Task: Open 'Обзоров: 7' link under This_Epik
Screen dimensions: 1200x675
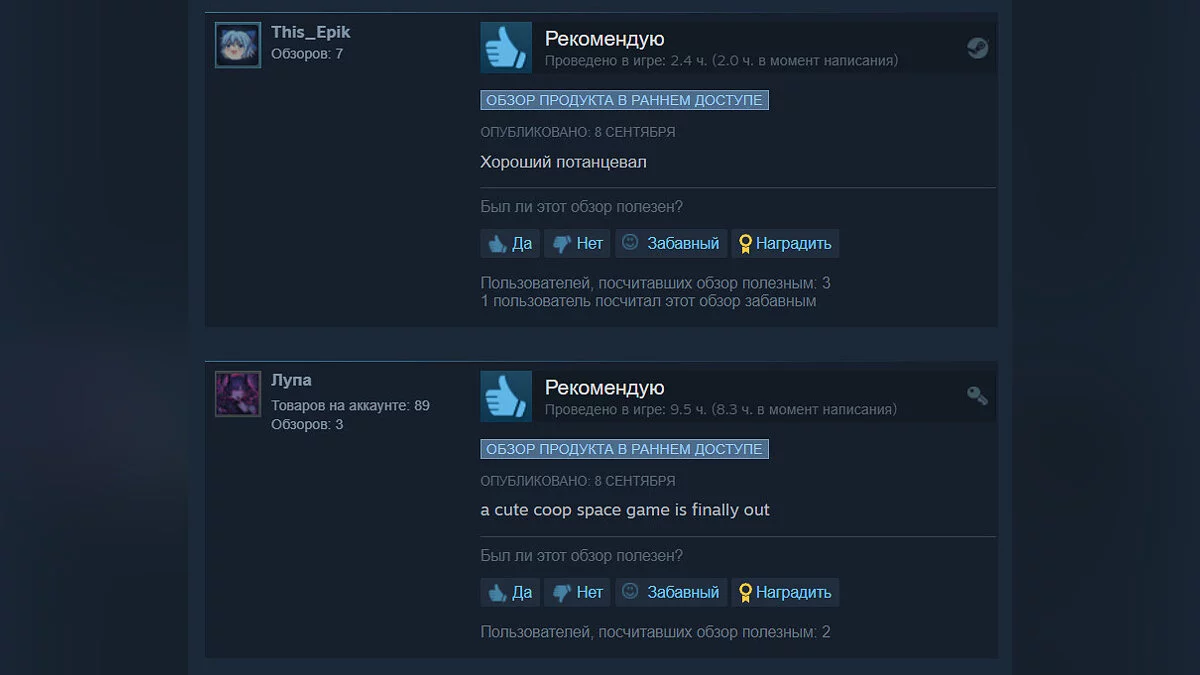Action: click(x=307, y=53)
